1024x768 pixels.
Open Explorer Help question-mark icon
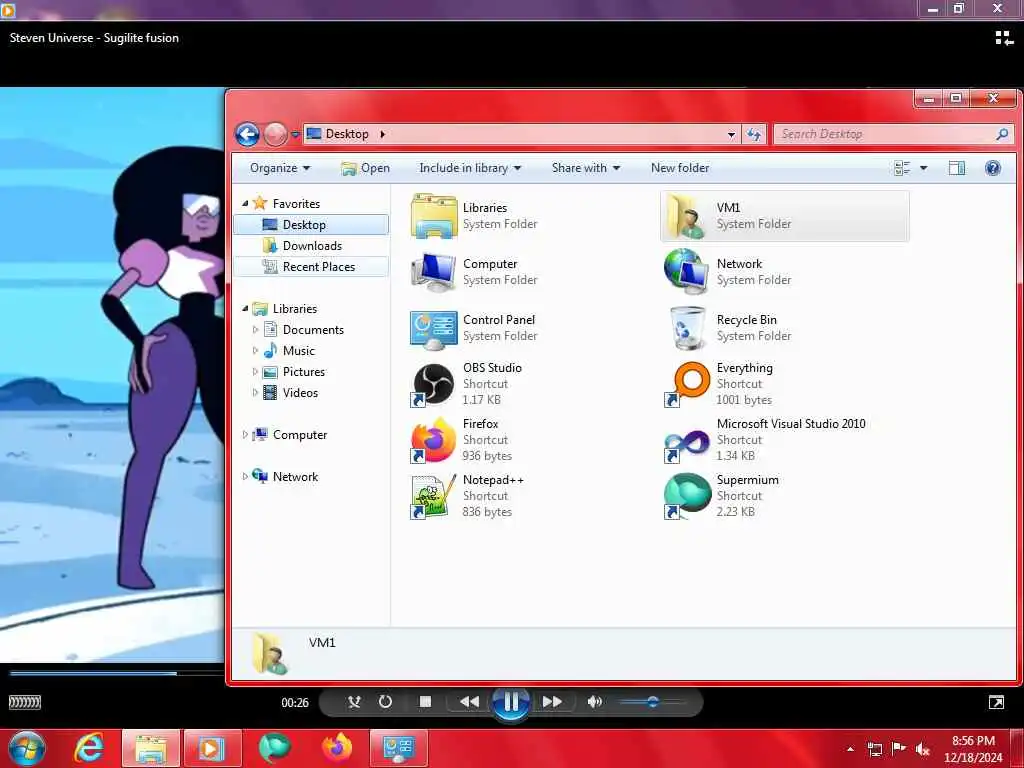click(993, 168)
